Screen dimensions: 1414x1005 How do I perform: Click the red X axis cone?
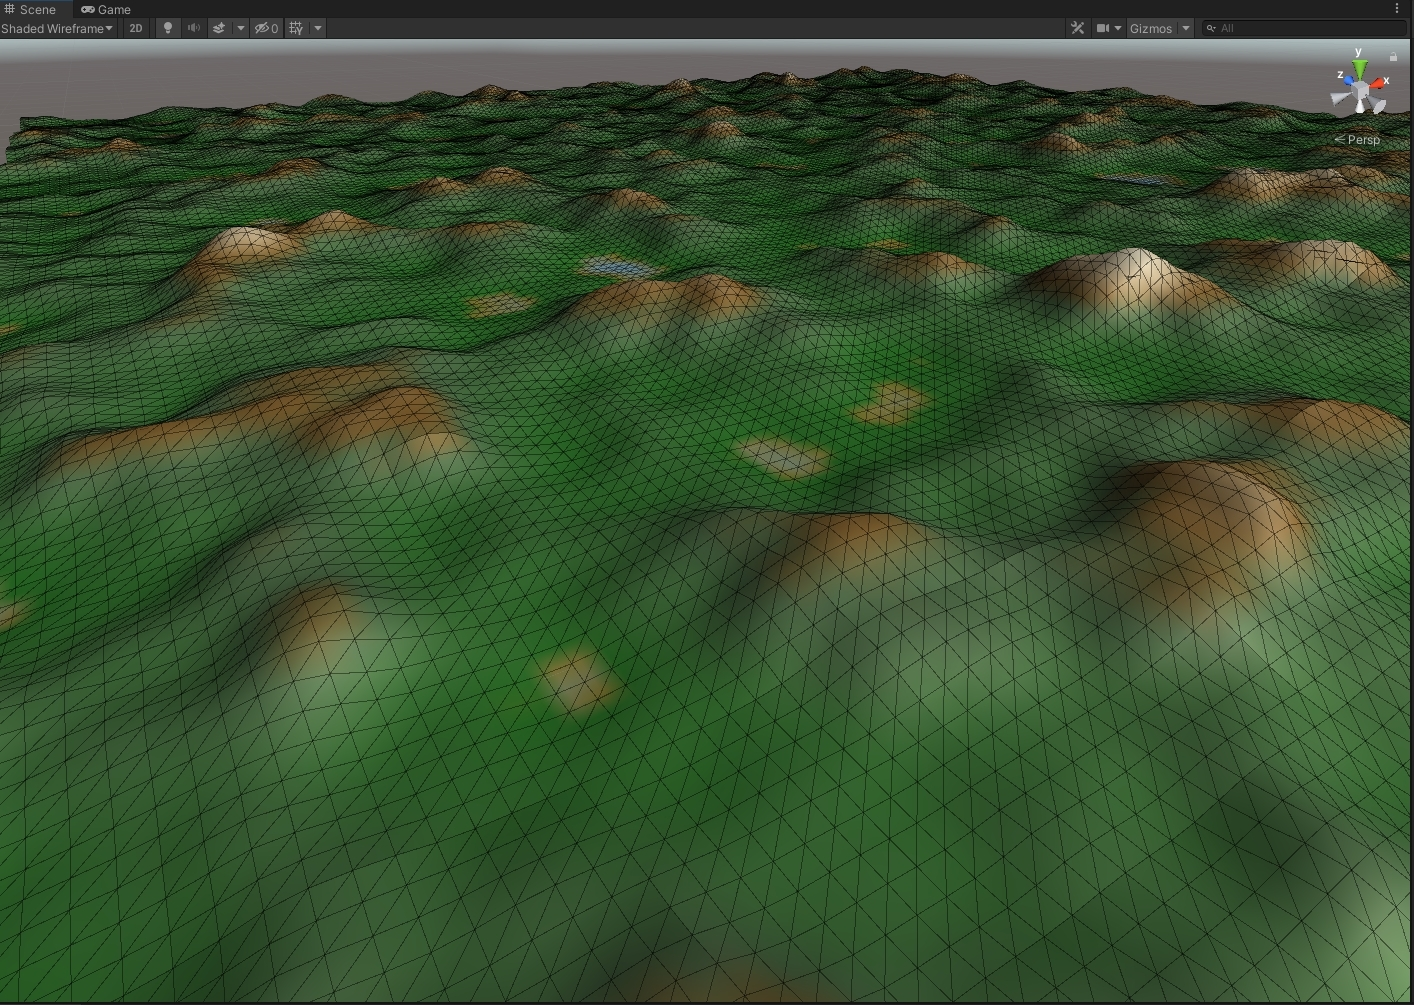pyautogui.click(x=1378, y=83)
